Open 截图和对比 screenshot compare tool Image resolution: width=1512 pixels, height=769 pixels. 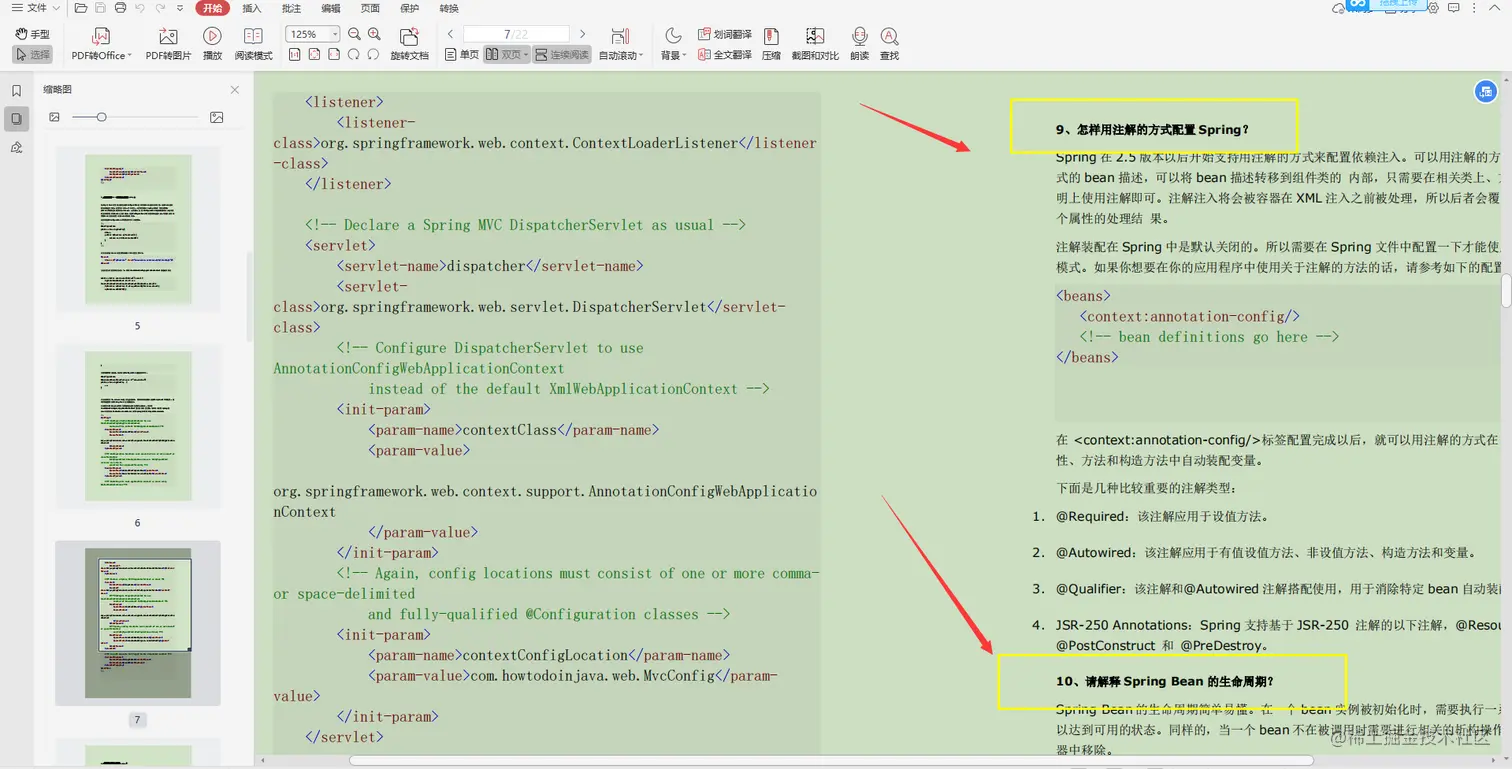pos(815,45)
